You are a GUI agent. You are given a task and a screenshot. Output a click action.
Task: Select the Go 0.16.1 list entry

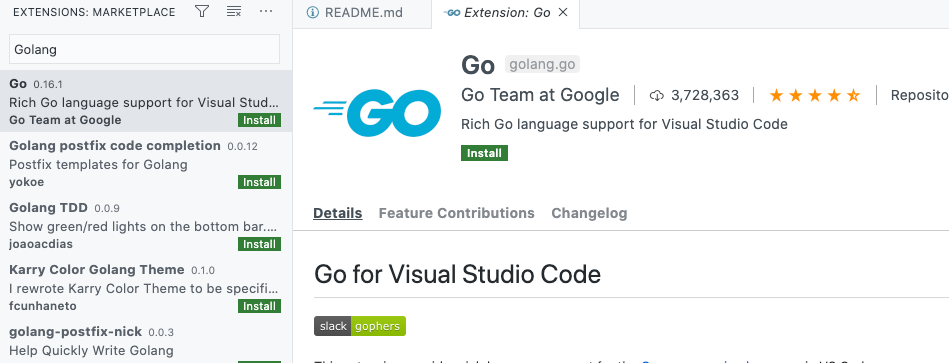[x=146, y=101]
